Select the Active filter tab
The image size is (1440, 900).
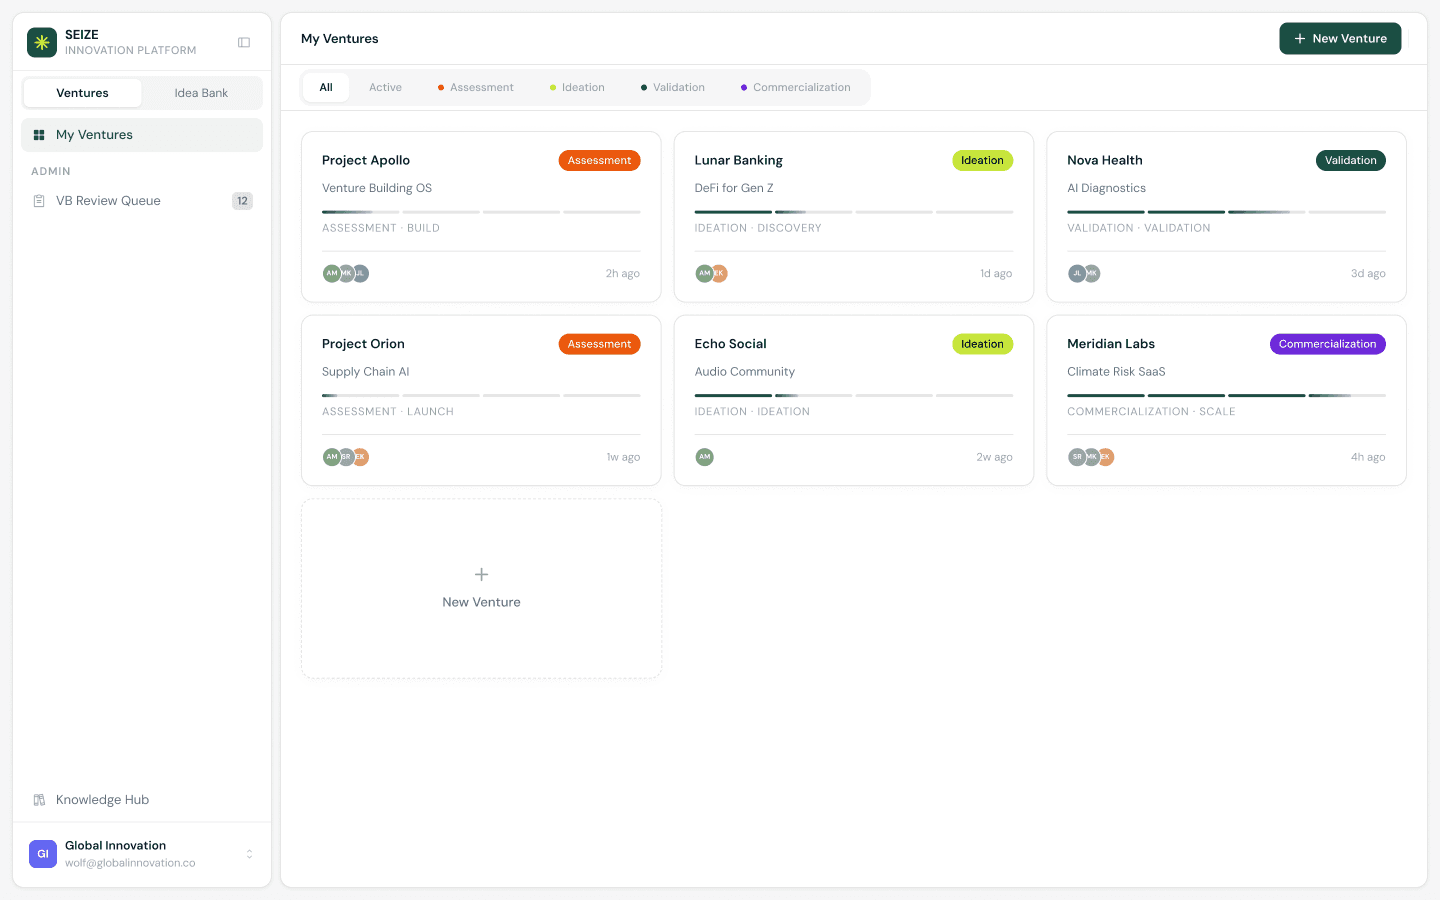coord(385,88)
